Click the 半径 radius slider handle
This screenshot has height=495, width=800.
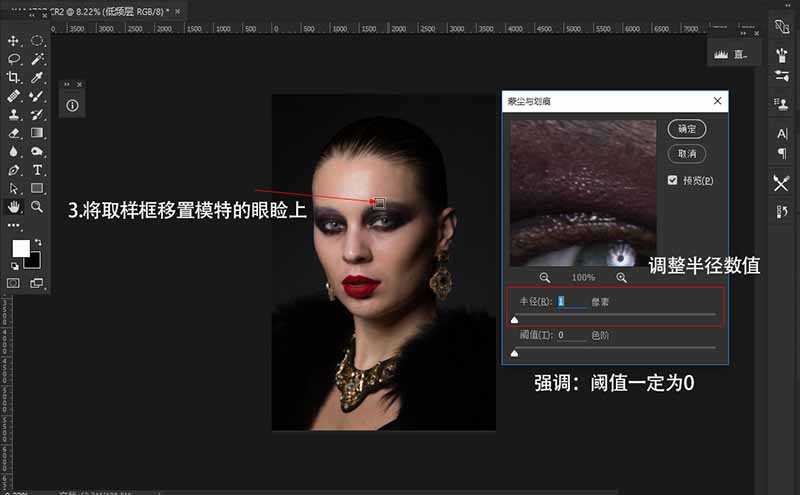(x=514, y=320)
